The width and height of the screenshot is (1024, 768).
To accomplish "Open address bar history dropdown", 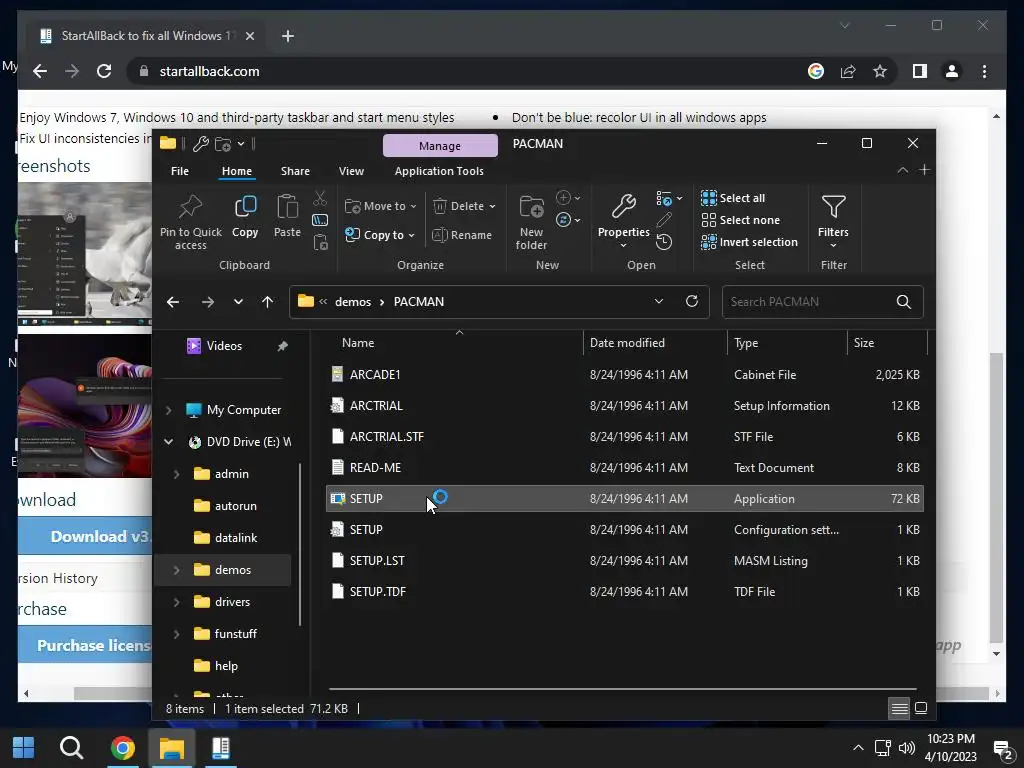I will tap(658, 301).
